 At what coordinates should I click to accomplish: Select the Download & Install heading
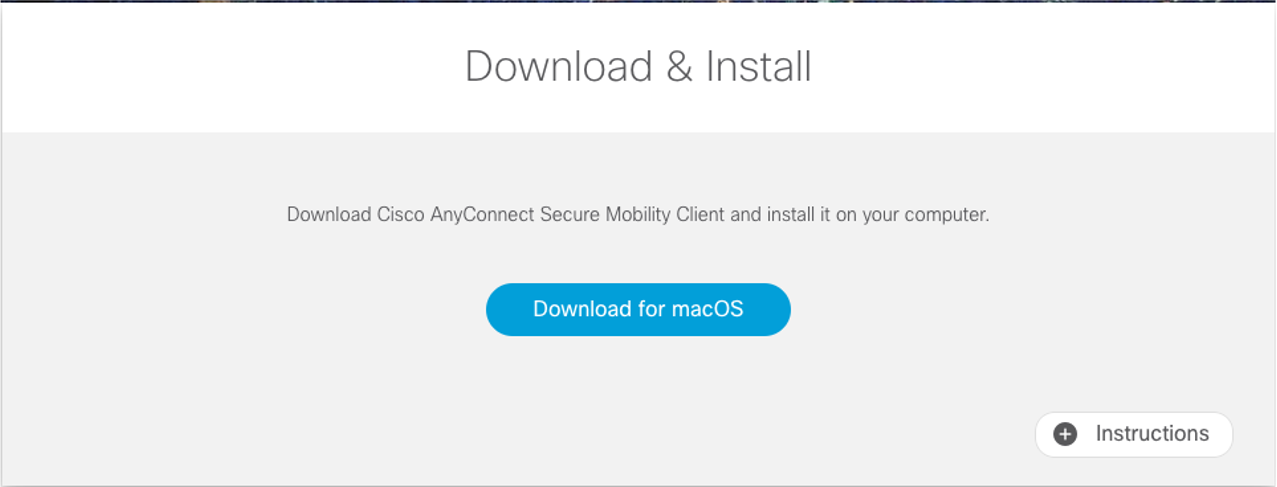[x=638, y=67]
